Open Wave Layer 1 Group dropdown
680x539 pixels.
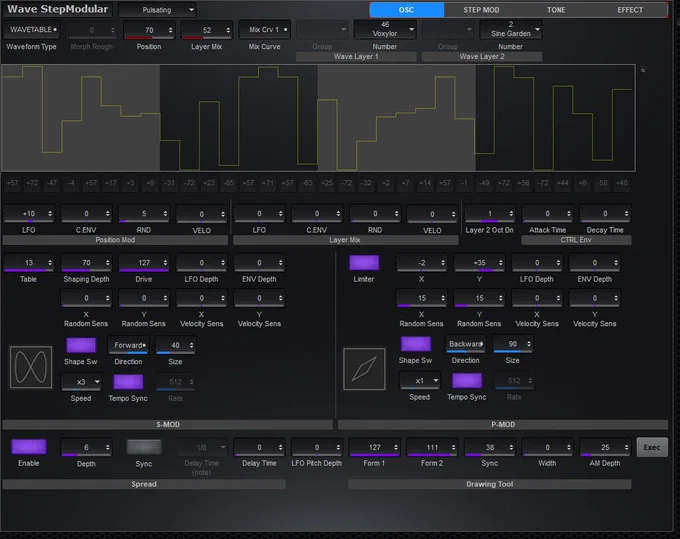322,29
